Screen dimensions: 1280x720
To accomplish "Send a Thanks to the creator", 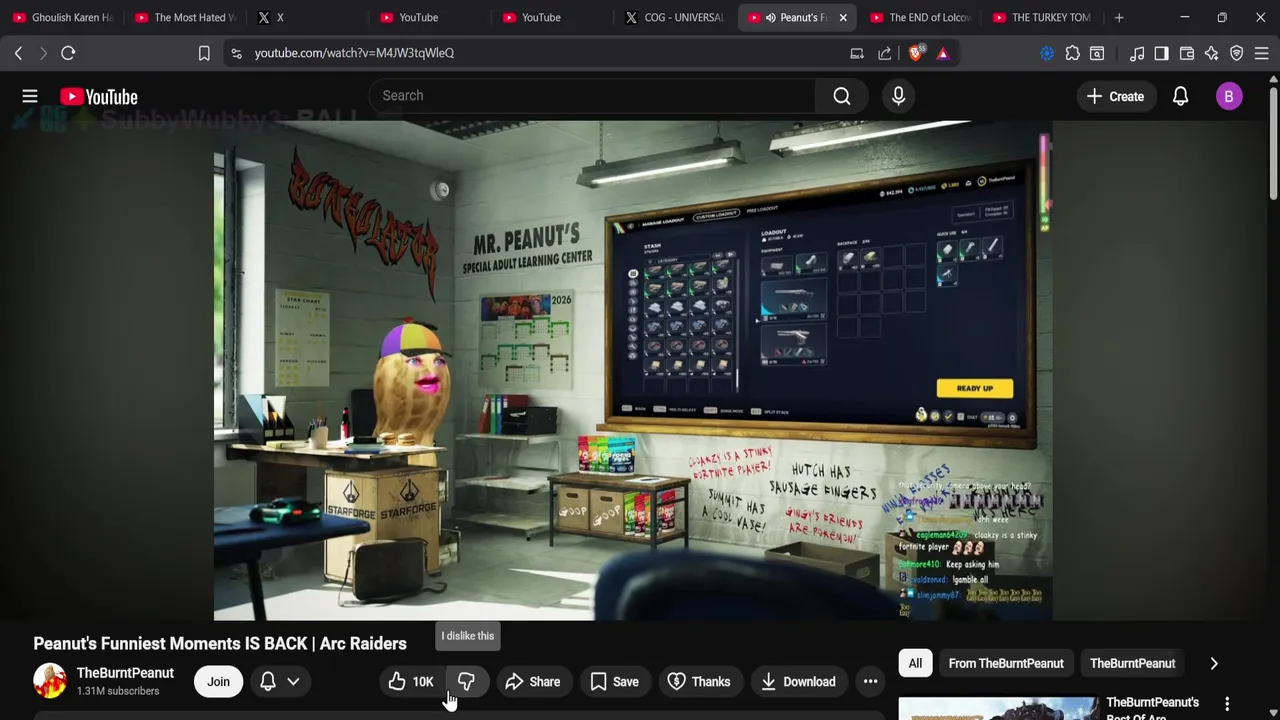I will pos(699,682).
